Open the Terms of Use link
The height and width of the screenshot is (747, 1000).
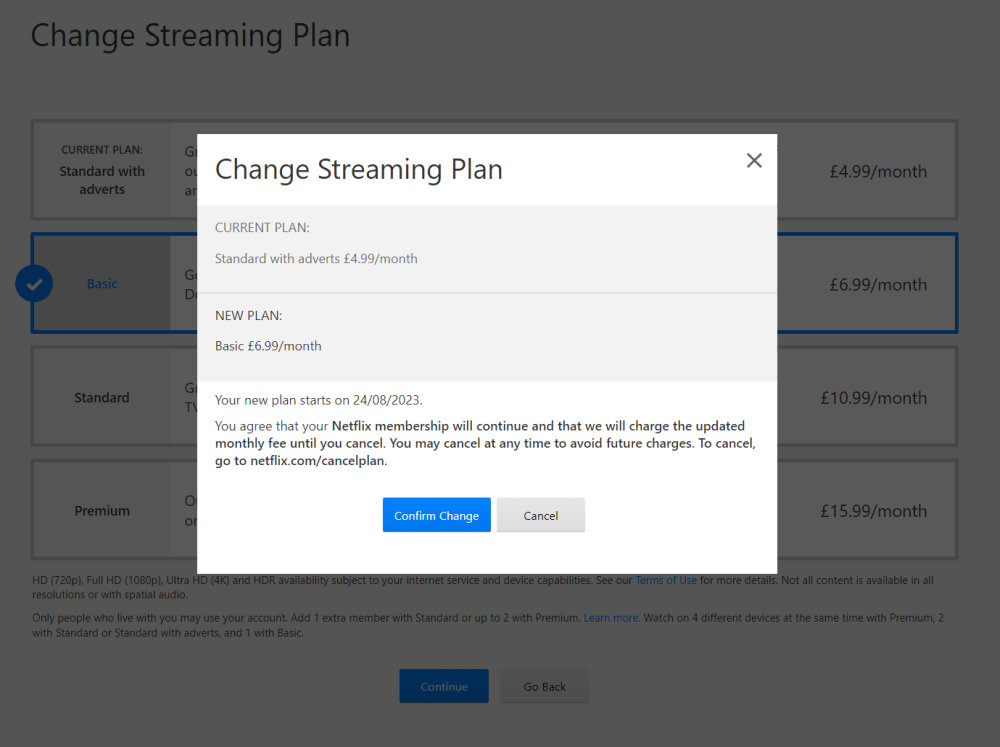click(x=666, y=580)
